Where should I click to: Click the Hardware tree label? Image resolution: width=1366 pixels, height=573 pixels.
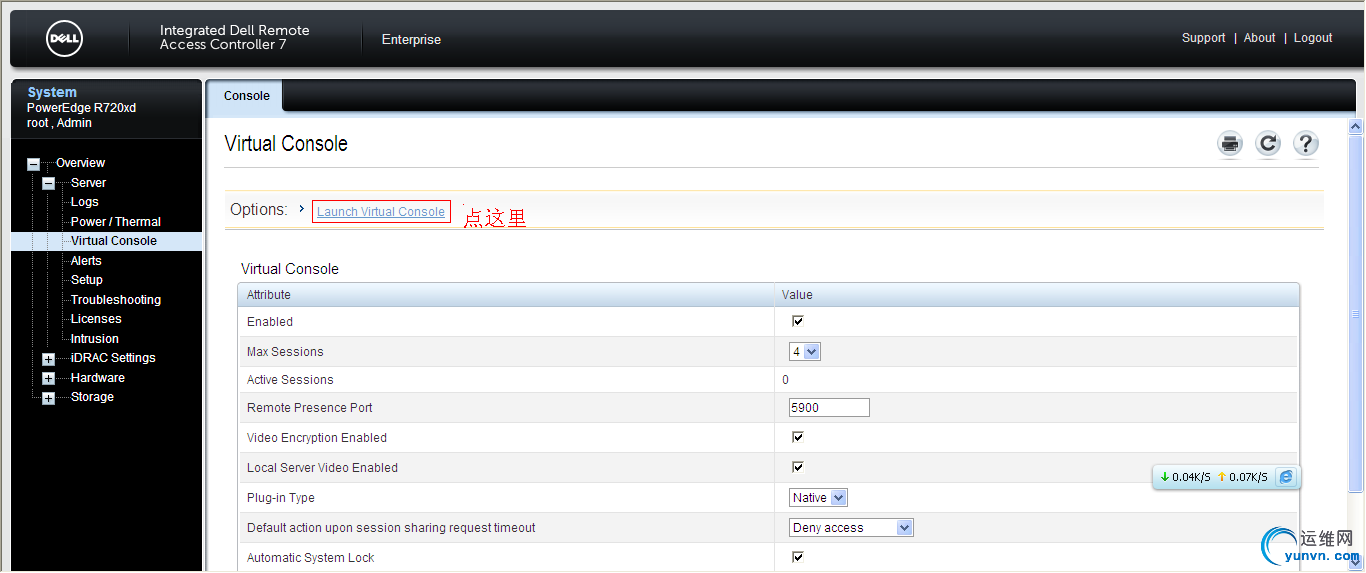(98, 378)
